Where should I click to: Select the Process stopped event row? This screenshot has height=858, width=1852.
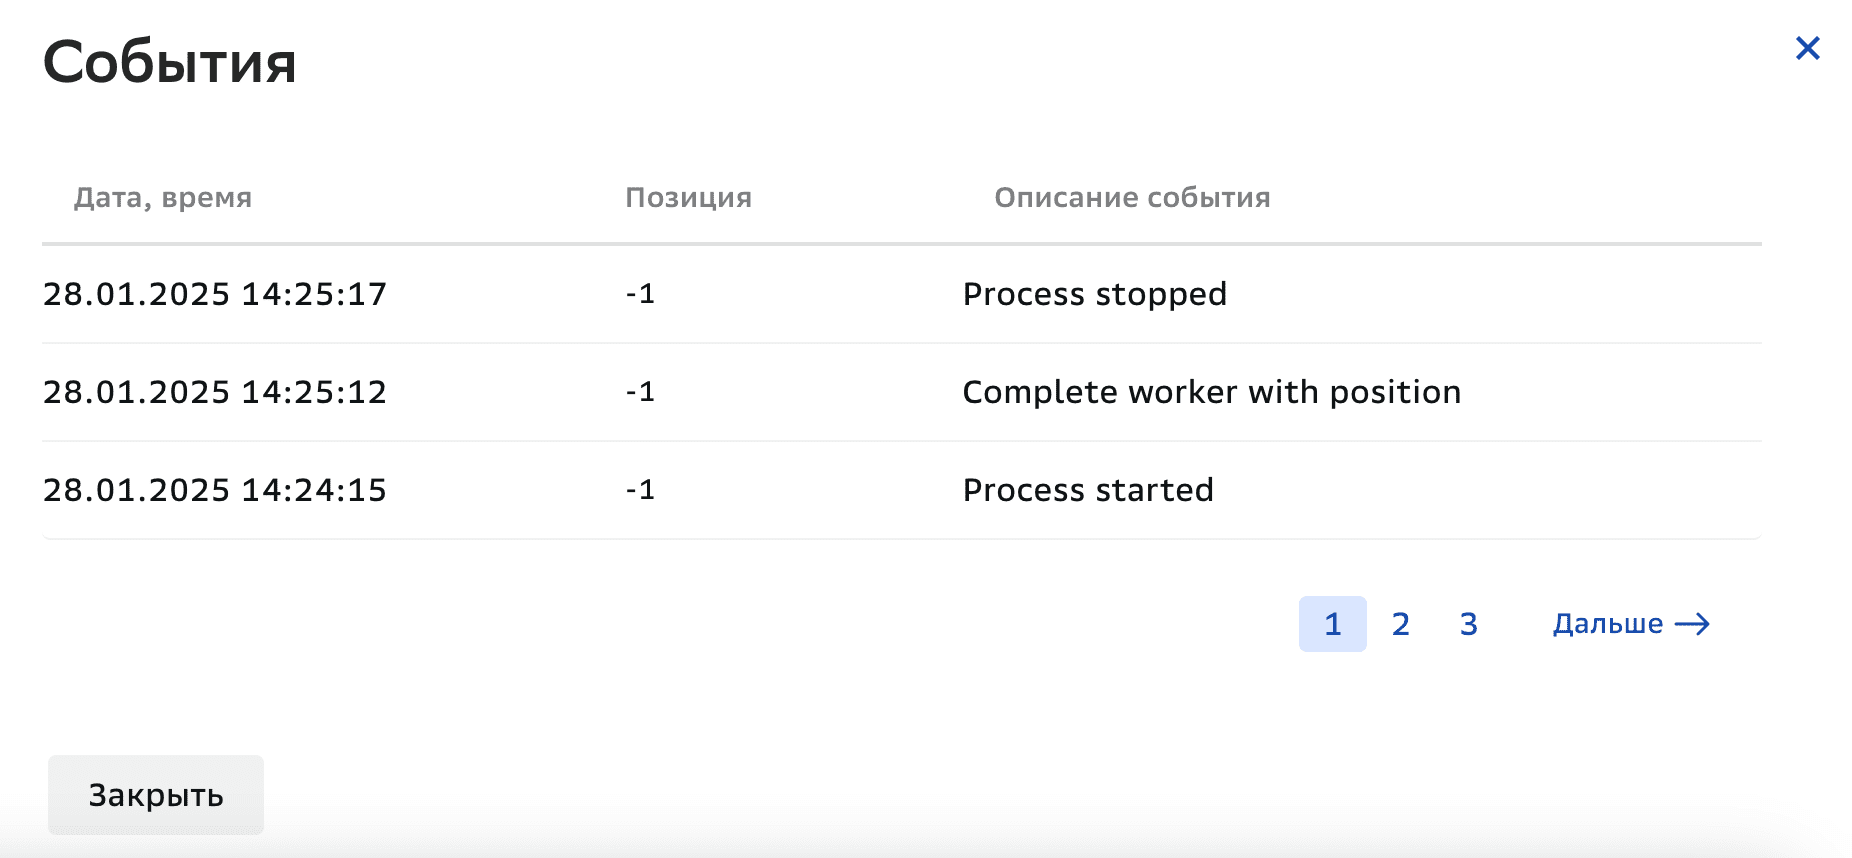900,294
